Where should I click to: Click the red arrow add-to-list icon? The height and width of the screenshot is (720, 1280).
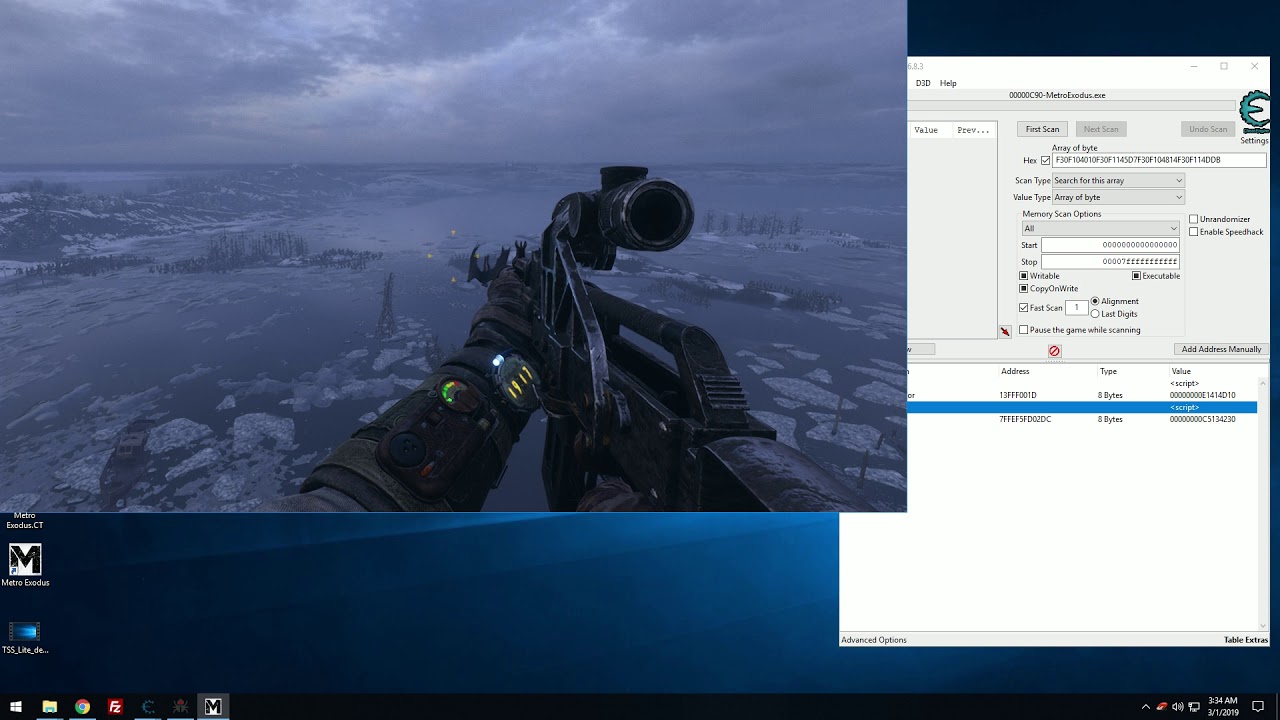tap(1005, 331)
